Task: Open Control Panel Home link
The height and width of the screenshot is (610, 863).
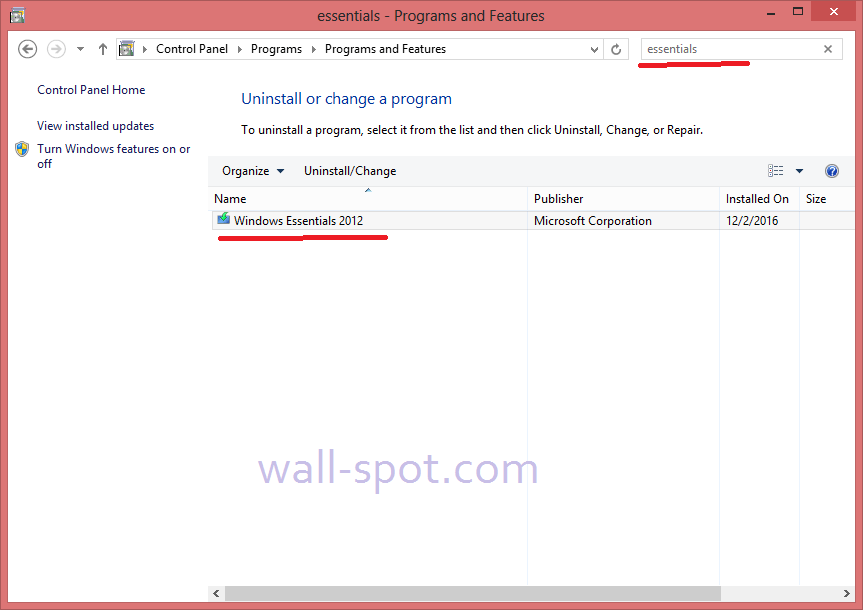Action: [91, 90]
